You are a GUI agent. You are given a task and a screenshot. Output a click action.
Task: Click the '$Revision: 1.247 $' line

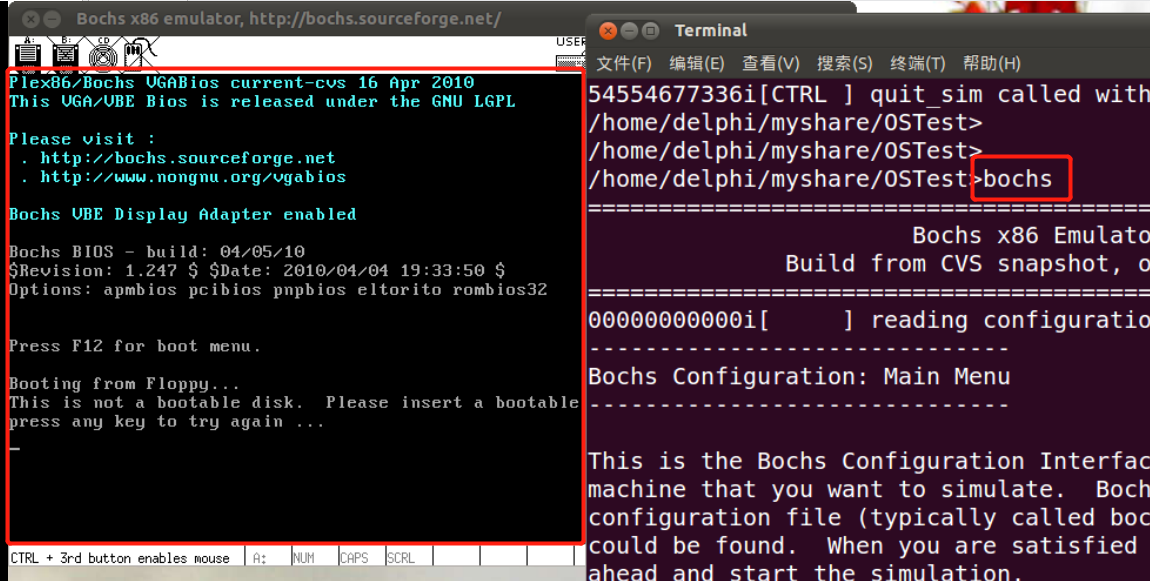257,271
